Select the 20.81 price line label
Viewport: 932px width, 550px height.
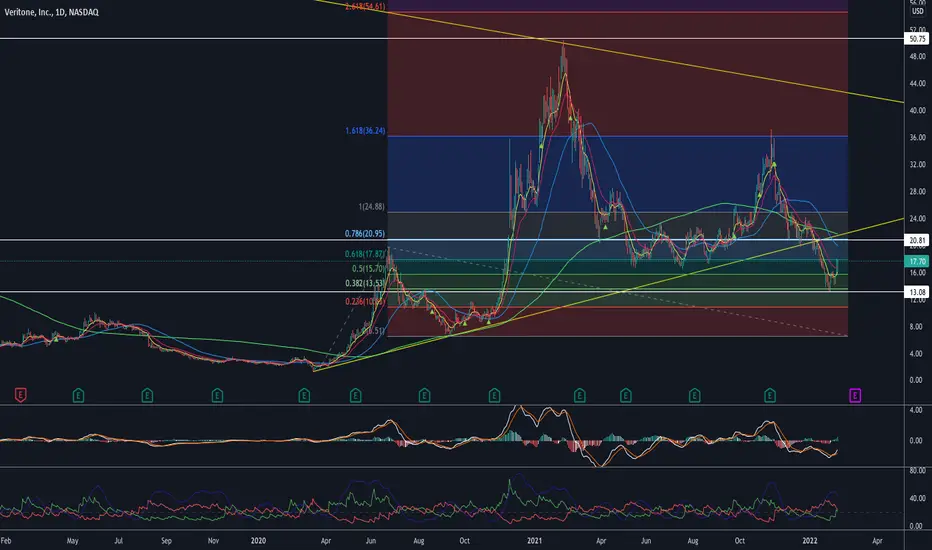916,240
